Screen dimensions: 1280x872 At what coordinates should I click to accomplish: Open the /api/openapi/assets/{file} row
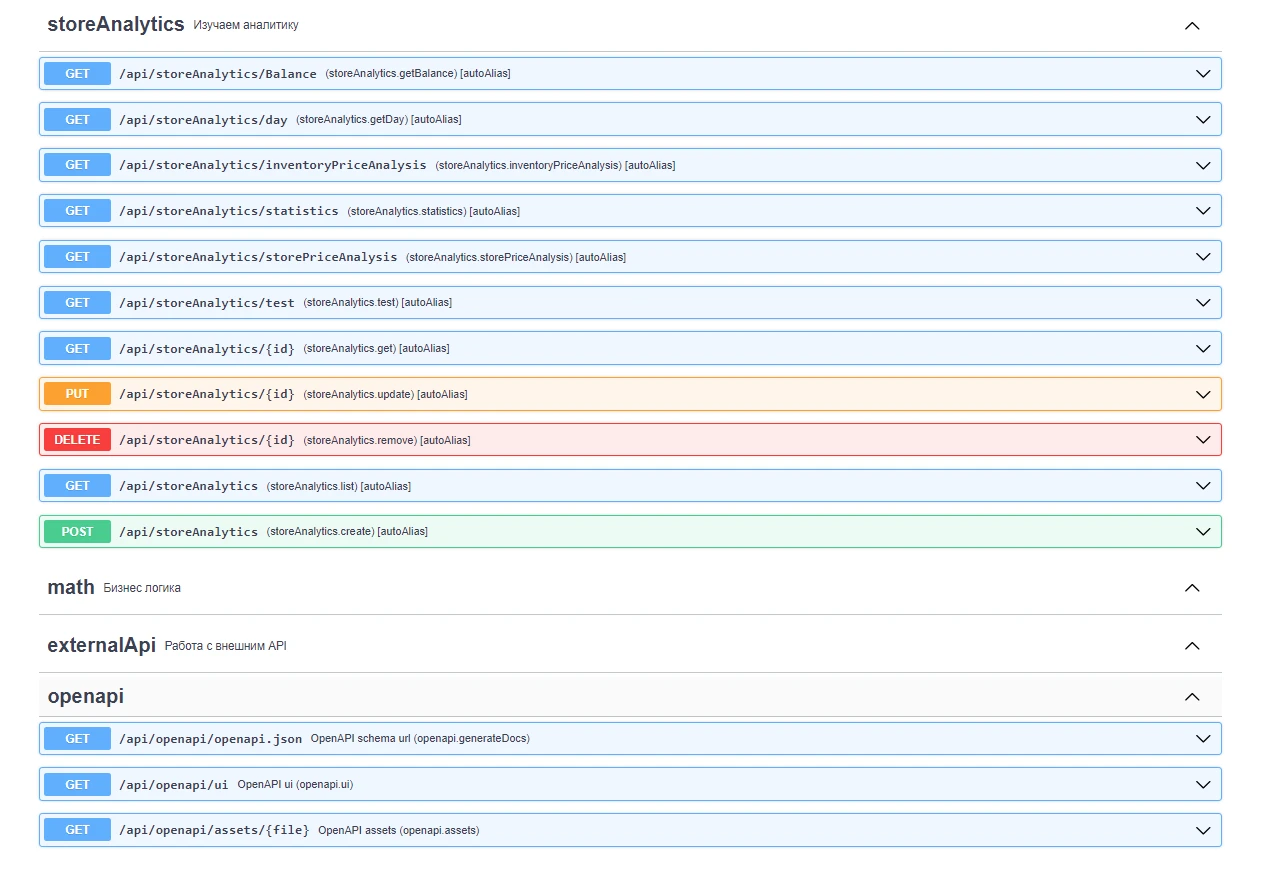point(630,830)
